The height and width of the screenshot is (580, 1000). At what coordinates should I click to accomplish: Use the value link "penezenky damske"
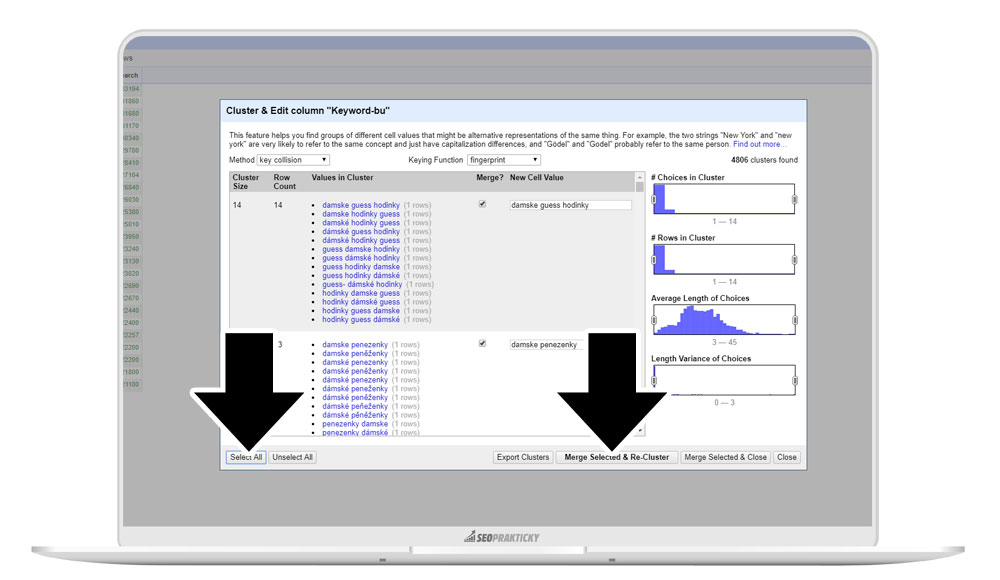coord(355,424)
